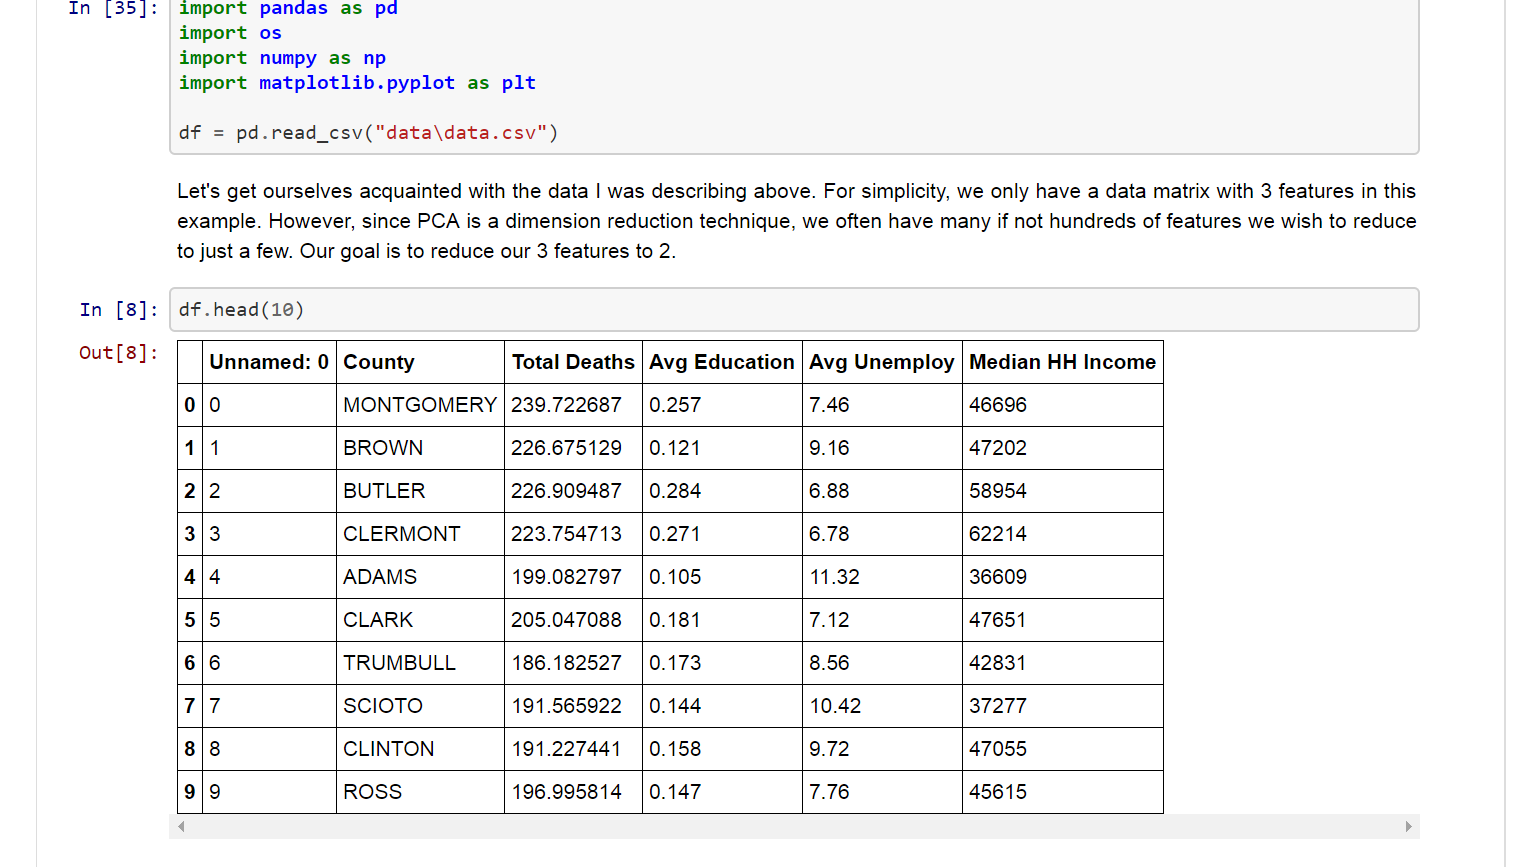Viewport: 1513px width, 867px height.
Task: Click the CLINTON county cell
Action: click(x=420, y=749)
